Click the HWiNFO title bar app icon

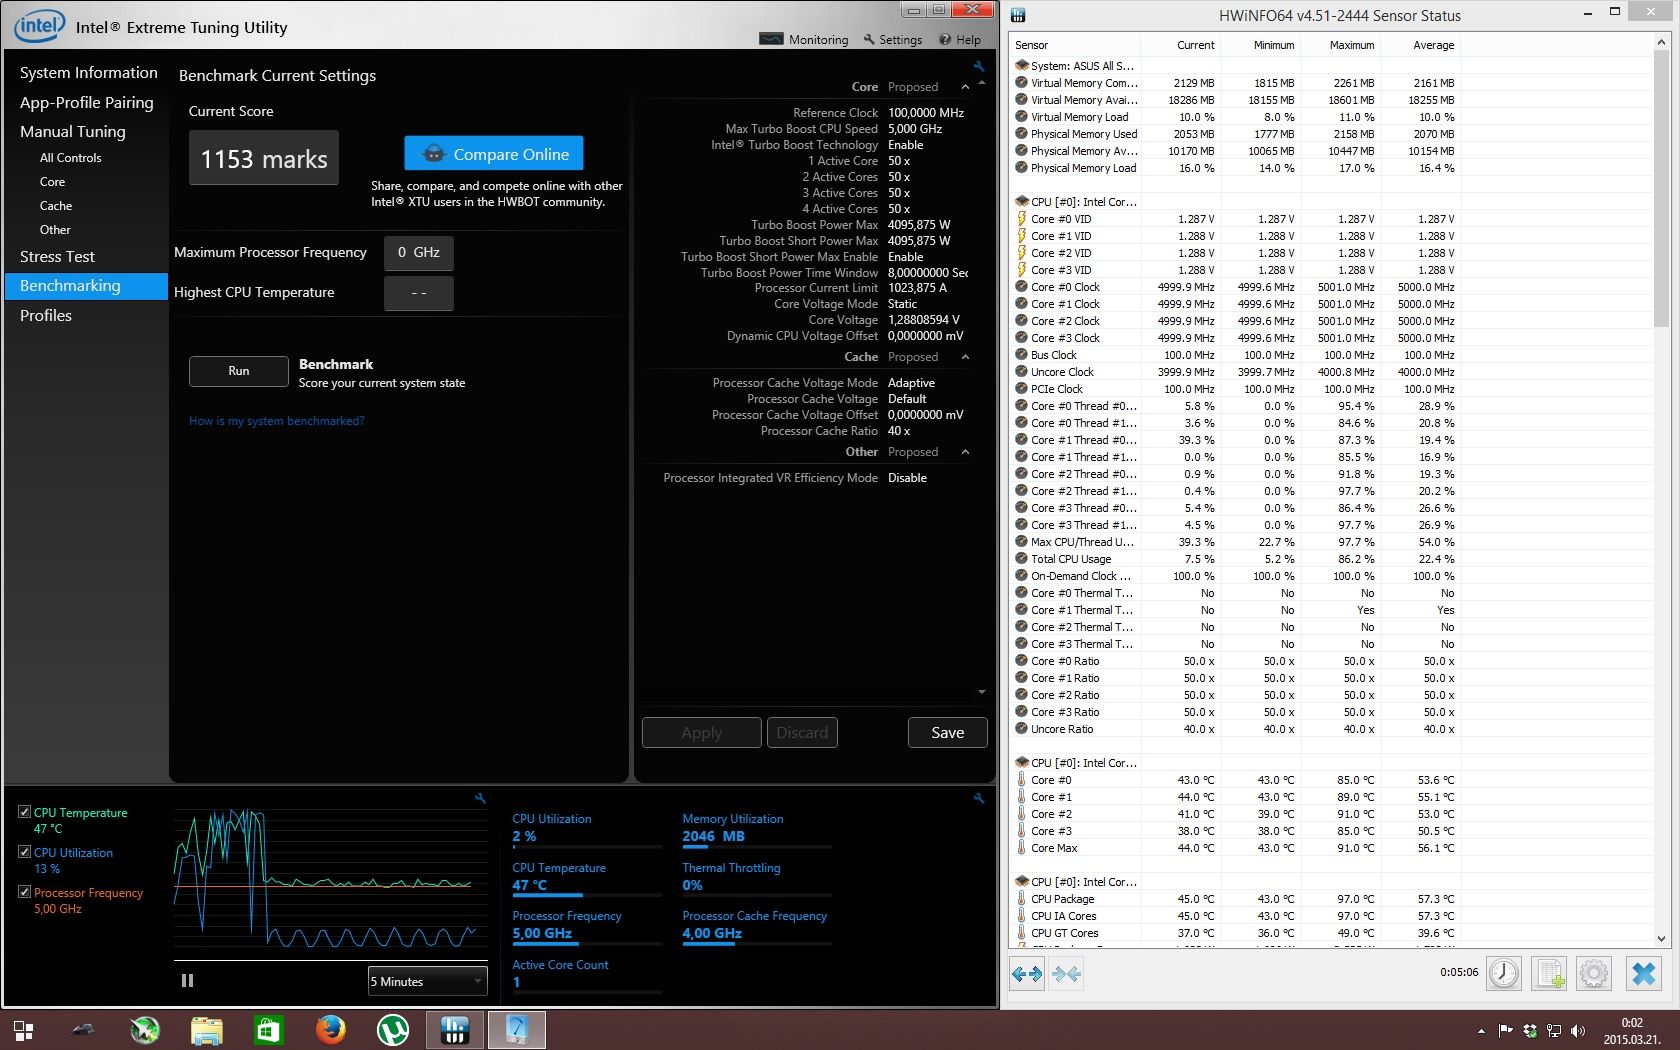coord(1018,15)
